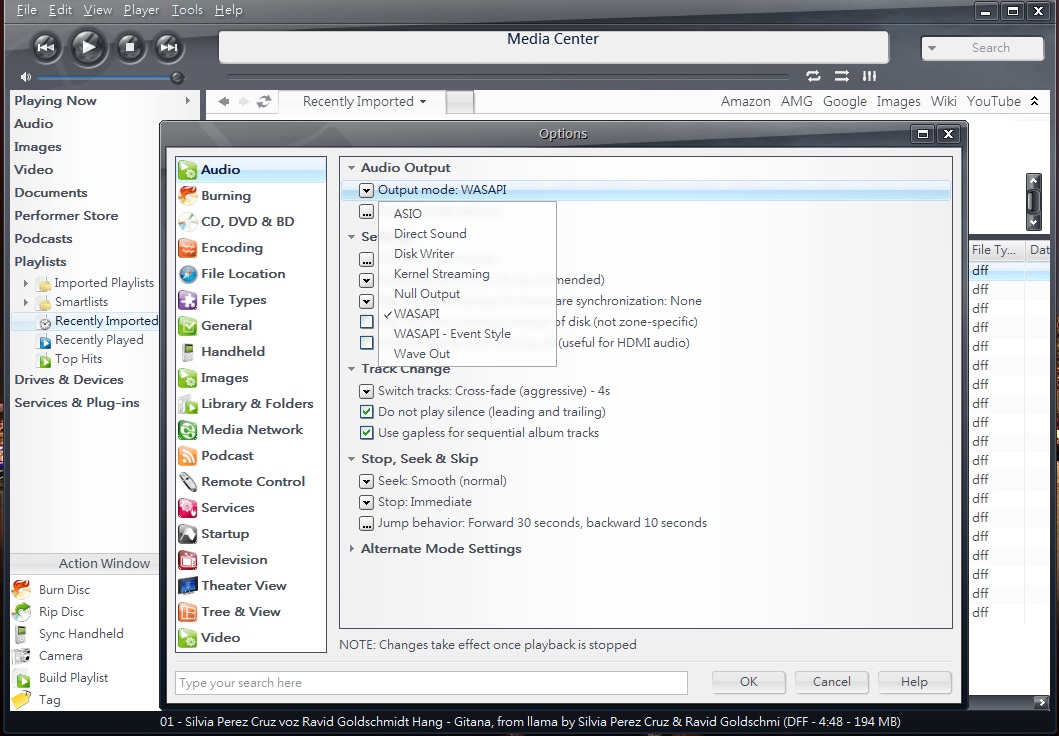
Task: Cancel the Options dialog
Action: (x=831, y=682)
